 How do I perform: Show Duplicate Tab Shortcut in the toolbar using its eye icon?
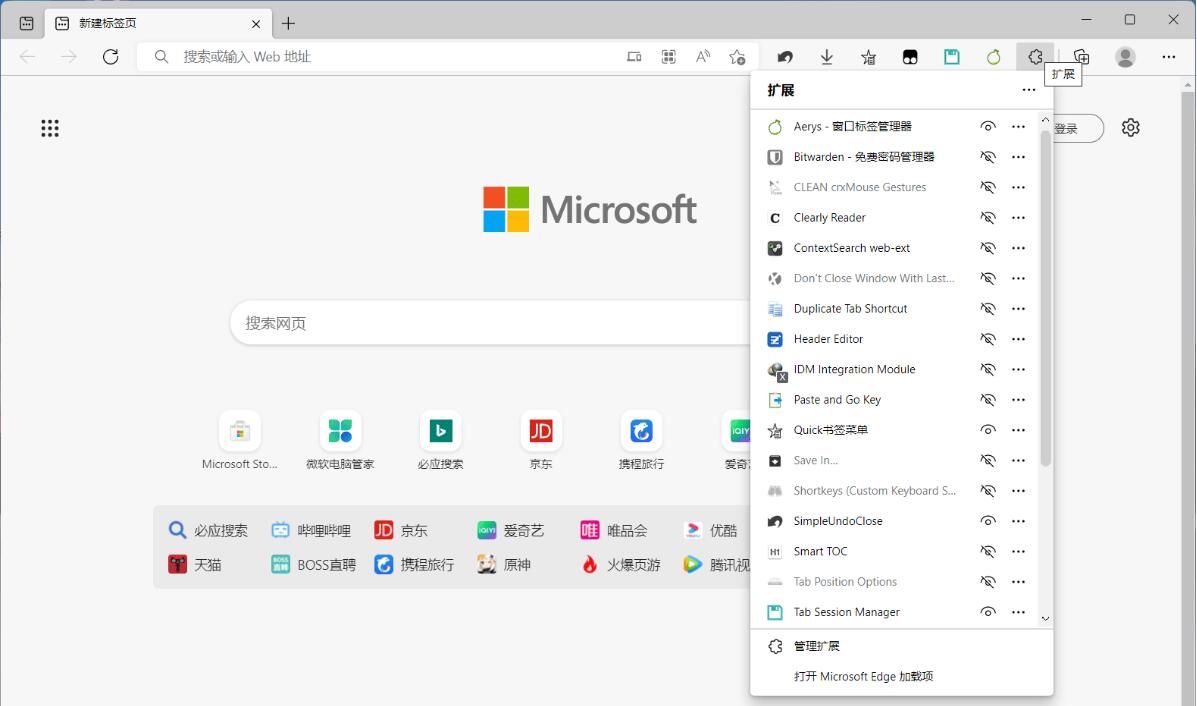(988, 308)
